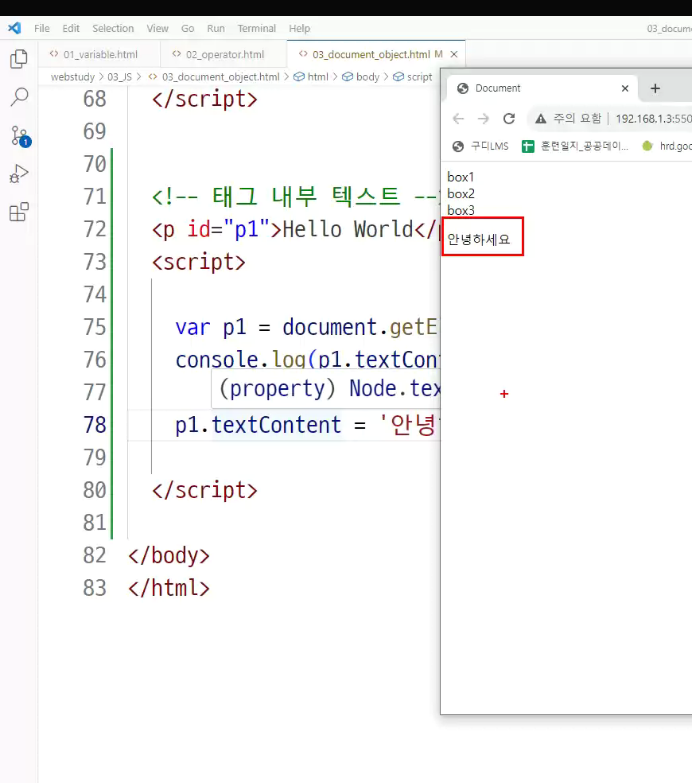Close the Document browser tab
692x783 pixels.
(625, 88)
